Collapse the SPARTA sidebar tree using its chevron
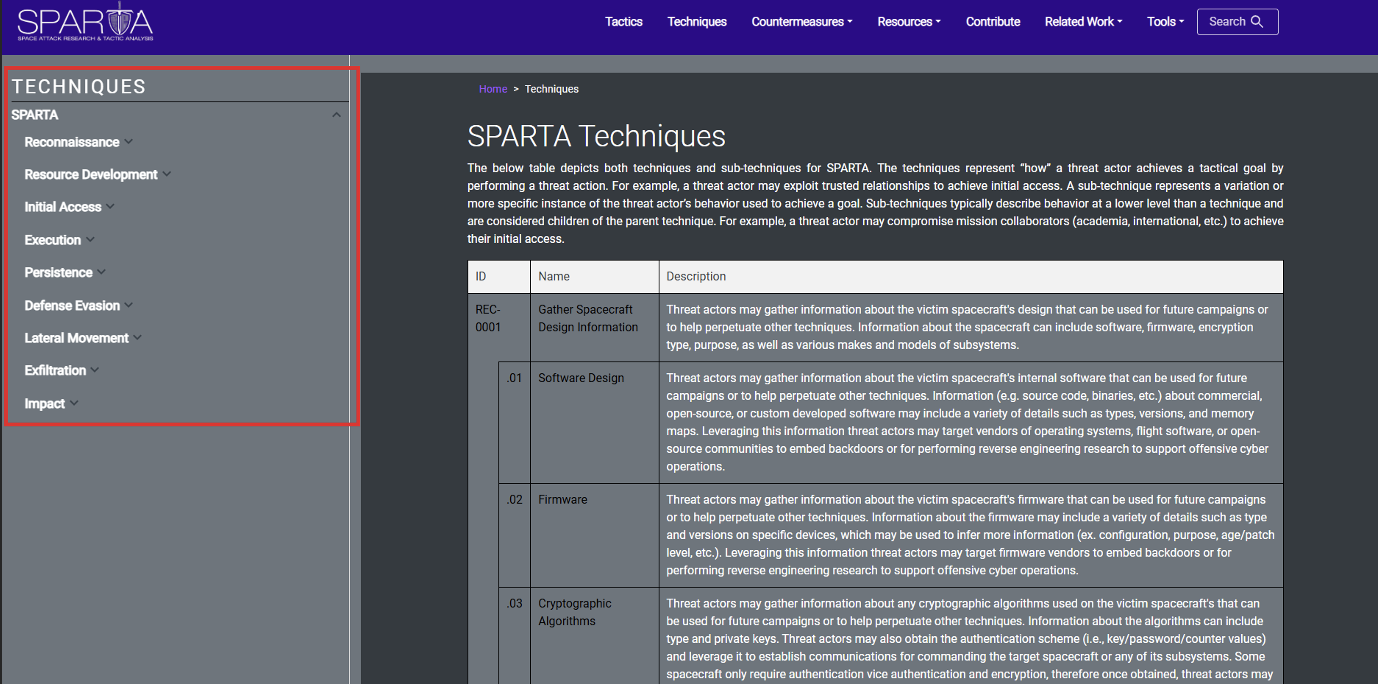 coord(336,115)
